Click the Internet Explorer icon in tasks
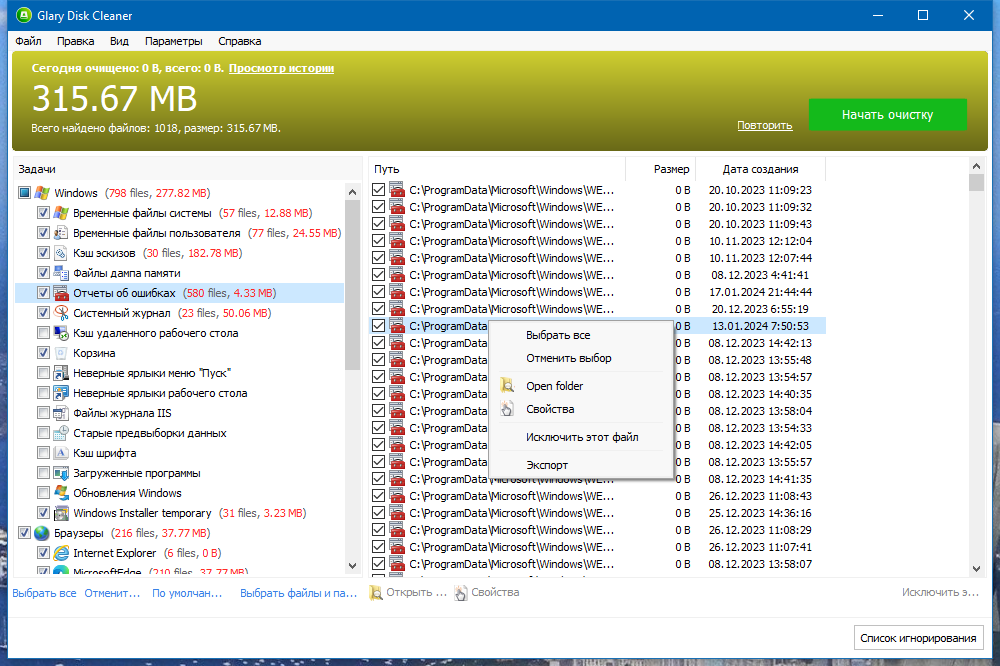 [x=61, y=553]
